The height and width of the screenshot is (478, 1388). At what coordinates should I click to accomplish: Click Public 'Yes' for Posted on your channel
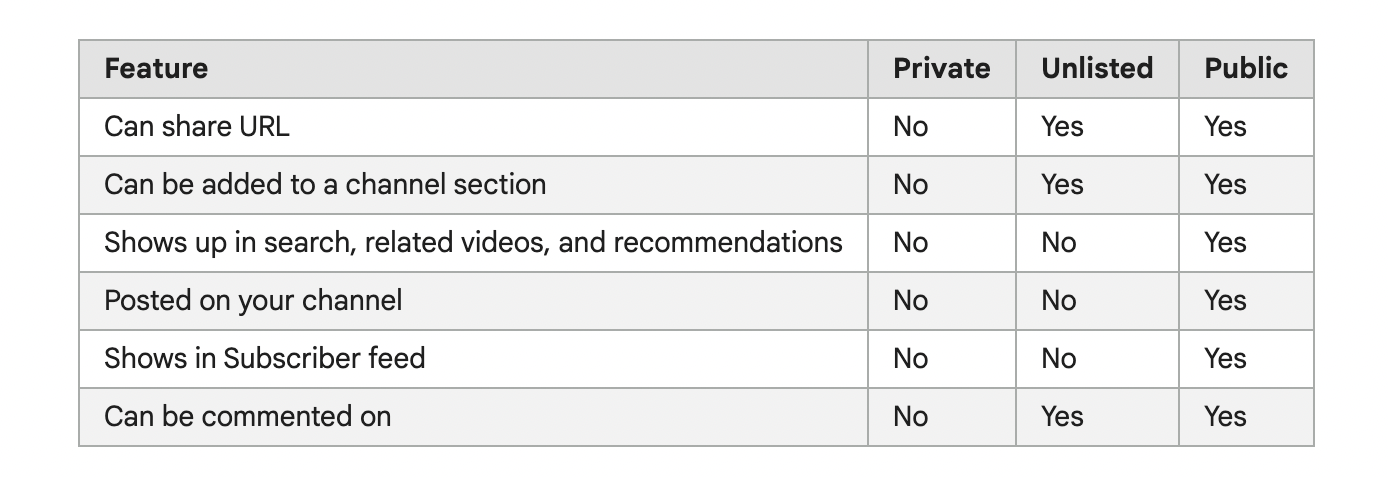[x=1225, y=301]
